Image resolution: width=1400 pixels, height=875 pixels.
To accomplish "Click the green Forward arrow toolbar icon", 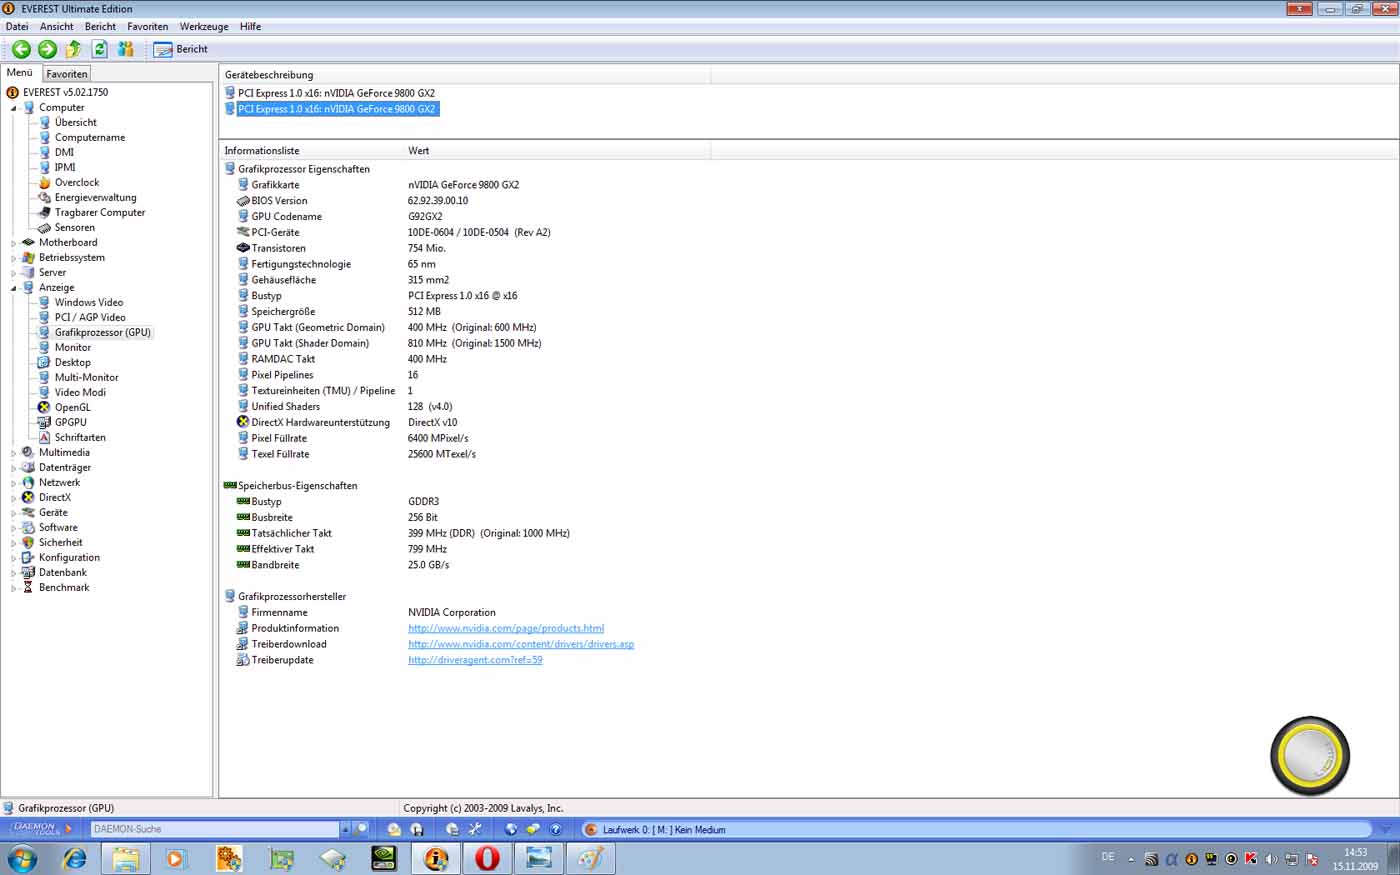I will (x=47, y=49).
